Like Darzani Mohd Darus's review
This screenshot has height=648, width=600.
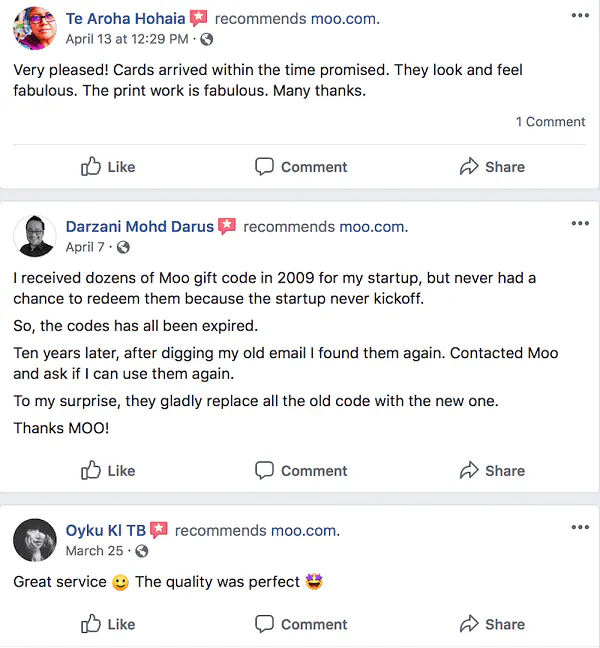108,471
